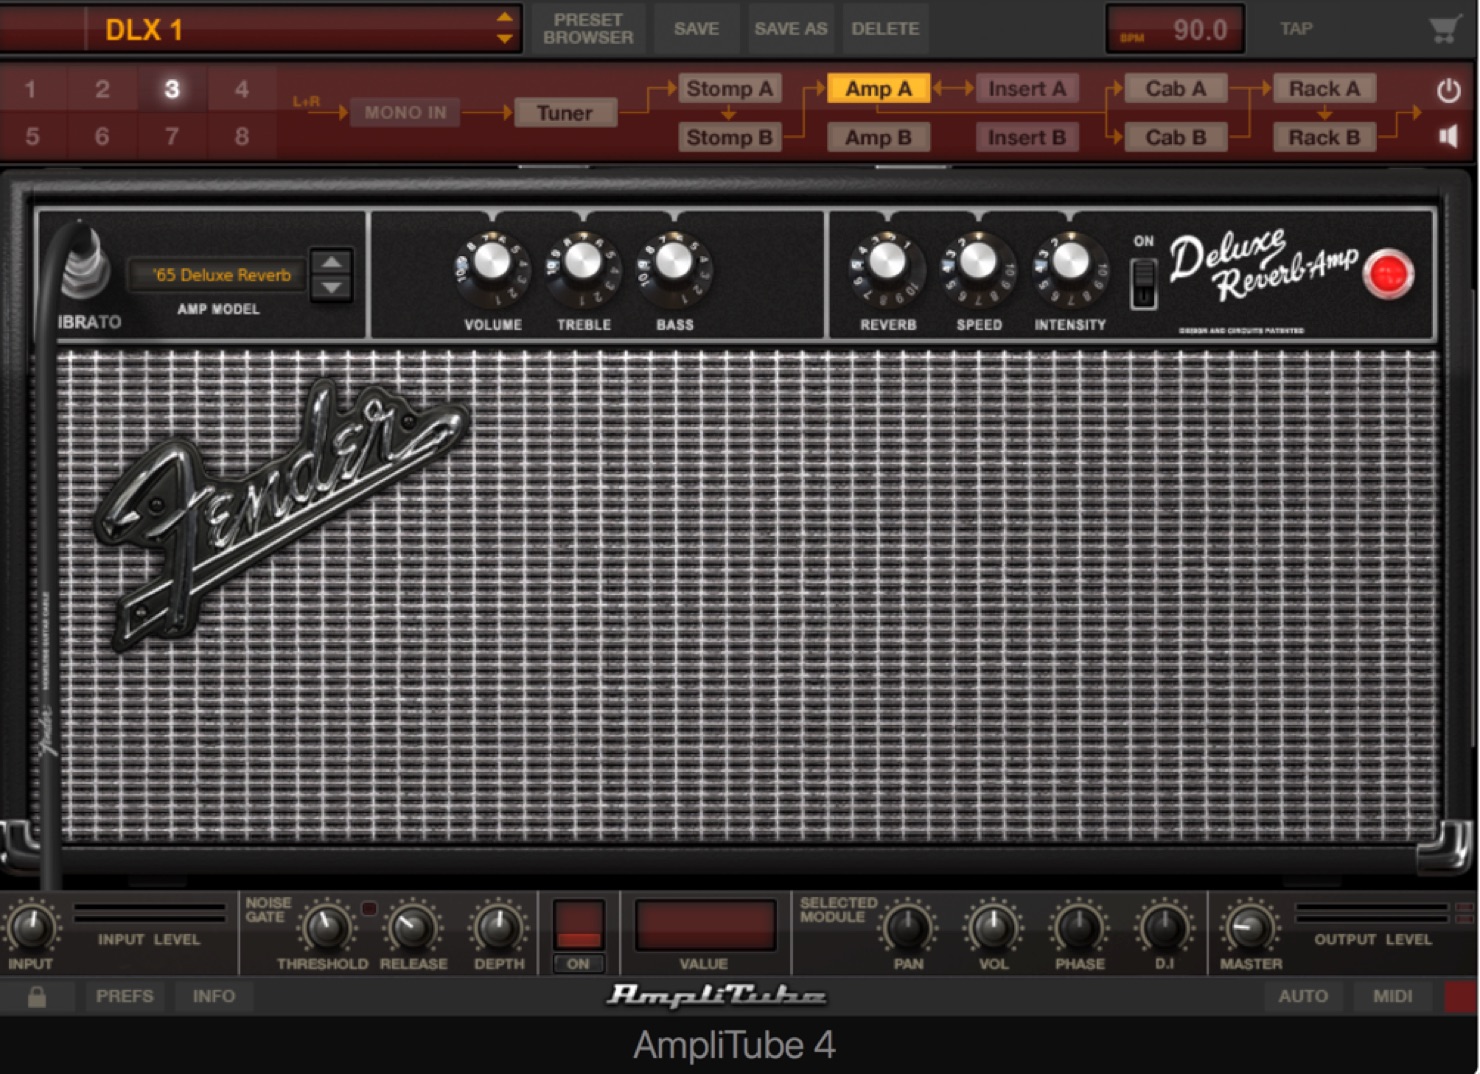Mute output with the speaker icon
The width and height of the screenshot is (1480, 1074).
click(x=1448, y=136)
